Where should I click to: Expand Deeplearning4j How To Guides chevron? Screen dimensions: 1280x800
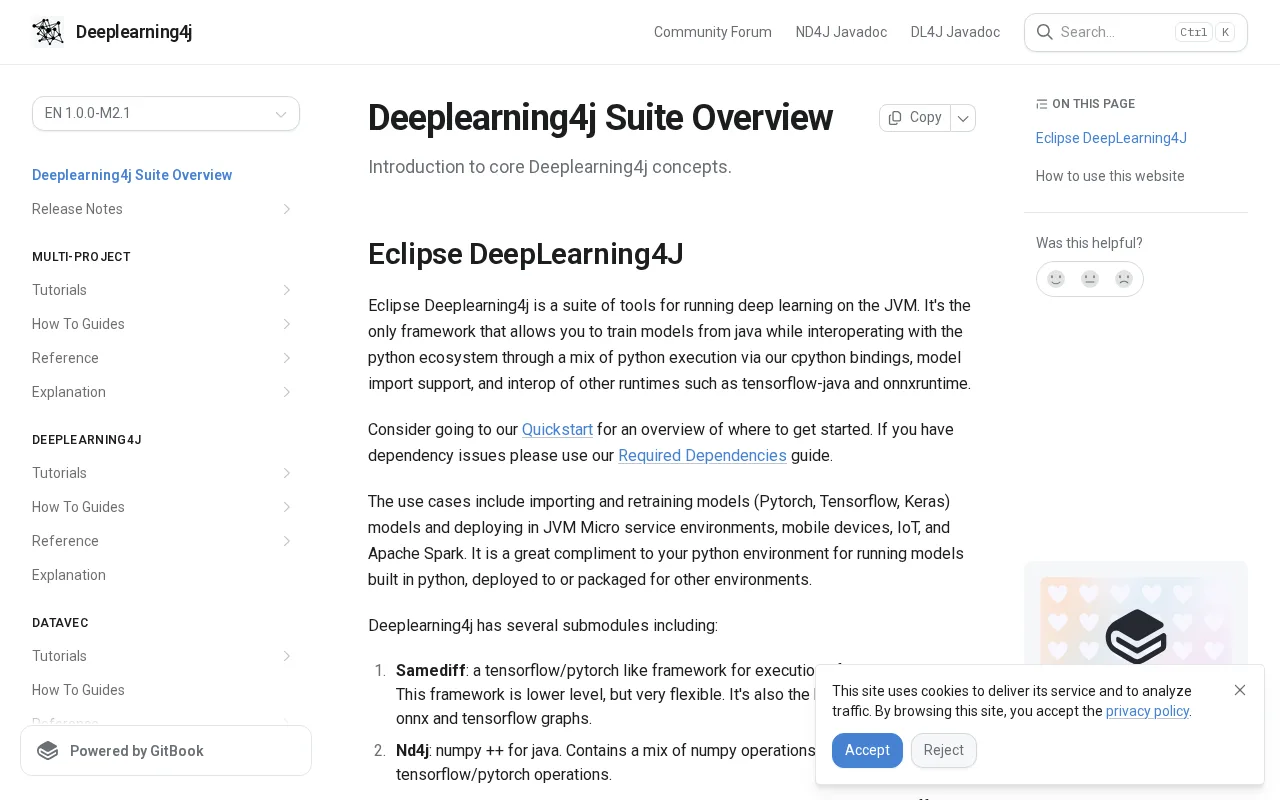click(286, 507)
